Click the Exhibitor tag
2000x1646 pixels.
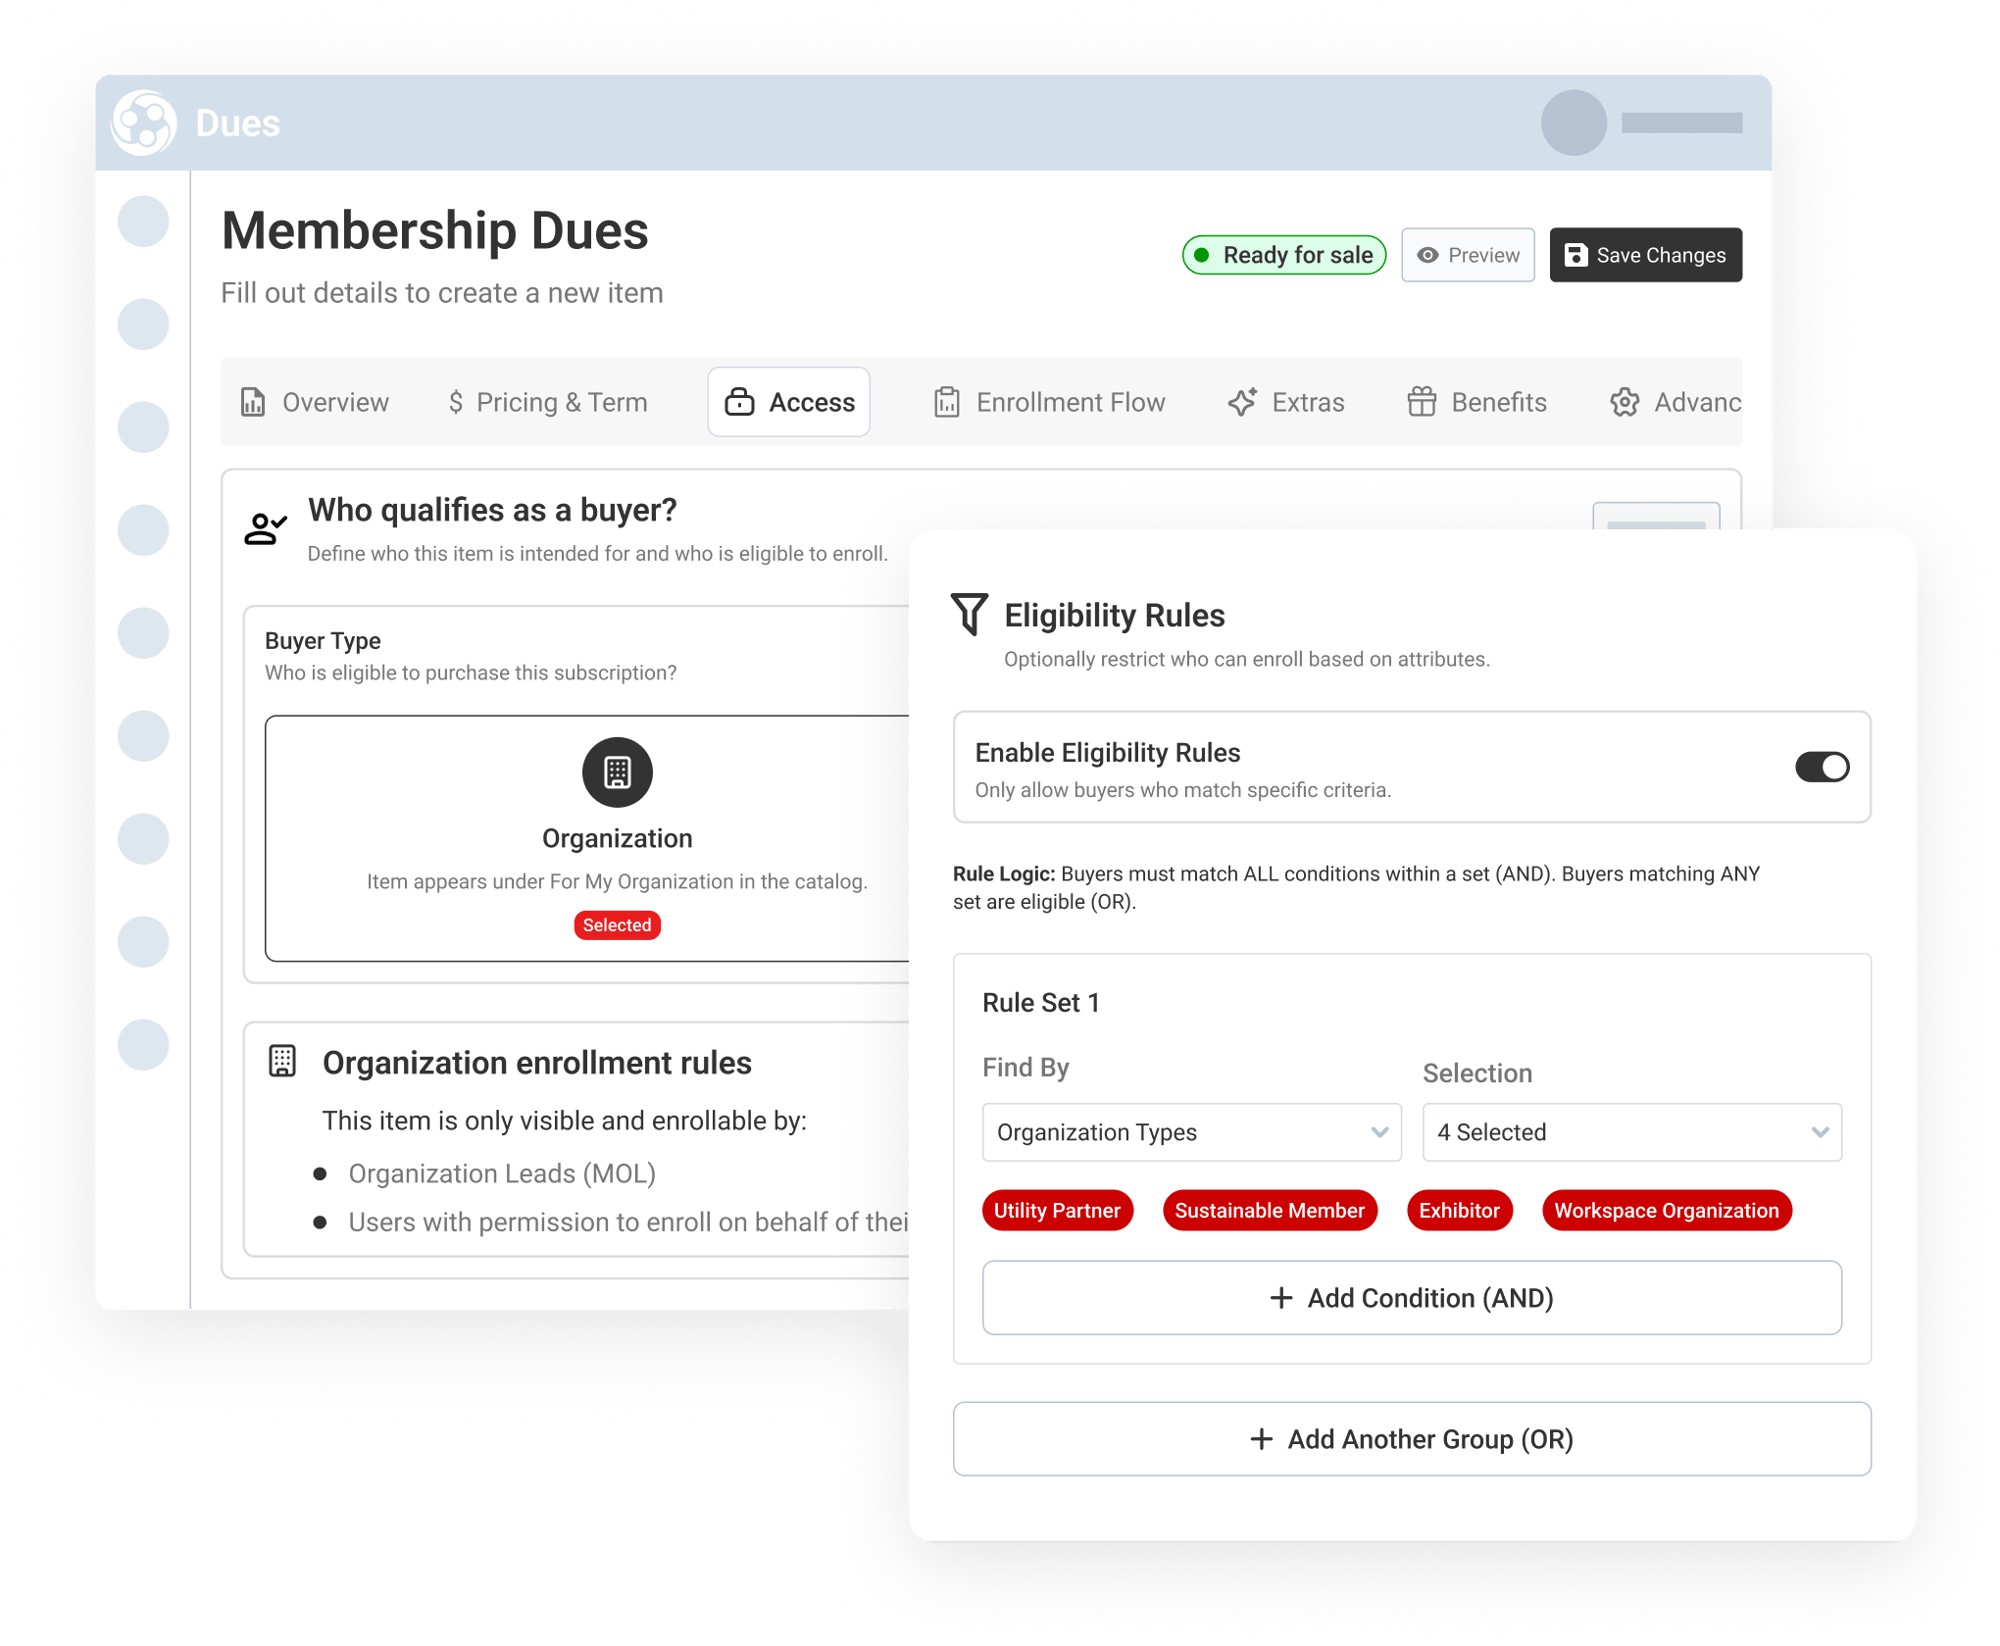click(x=1459, y=1210)
